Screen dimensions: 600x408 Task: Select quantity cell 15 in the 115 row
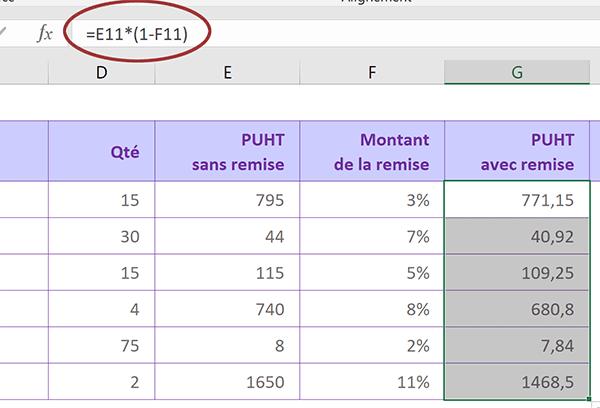click(x=102, y=272)
